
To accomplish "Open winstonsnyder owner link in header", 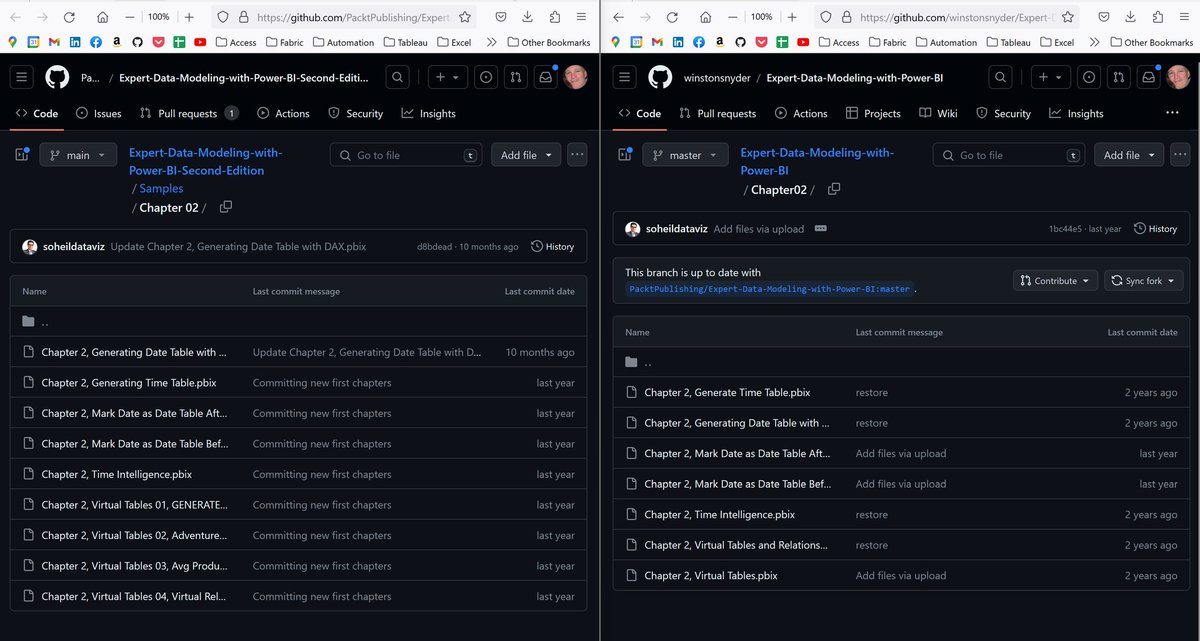I will coord(717,78).
